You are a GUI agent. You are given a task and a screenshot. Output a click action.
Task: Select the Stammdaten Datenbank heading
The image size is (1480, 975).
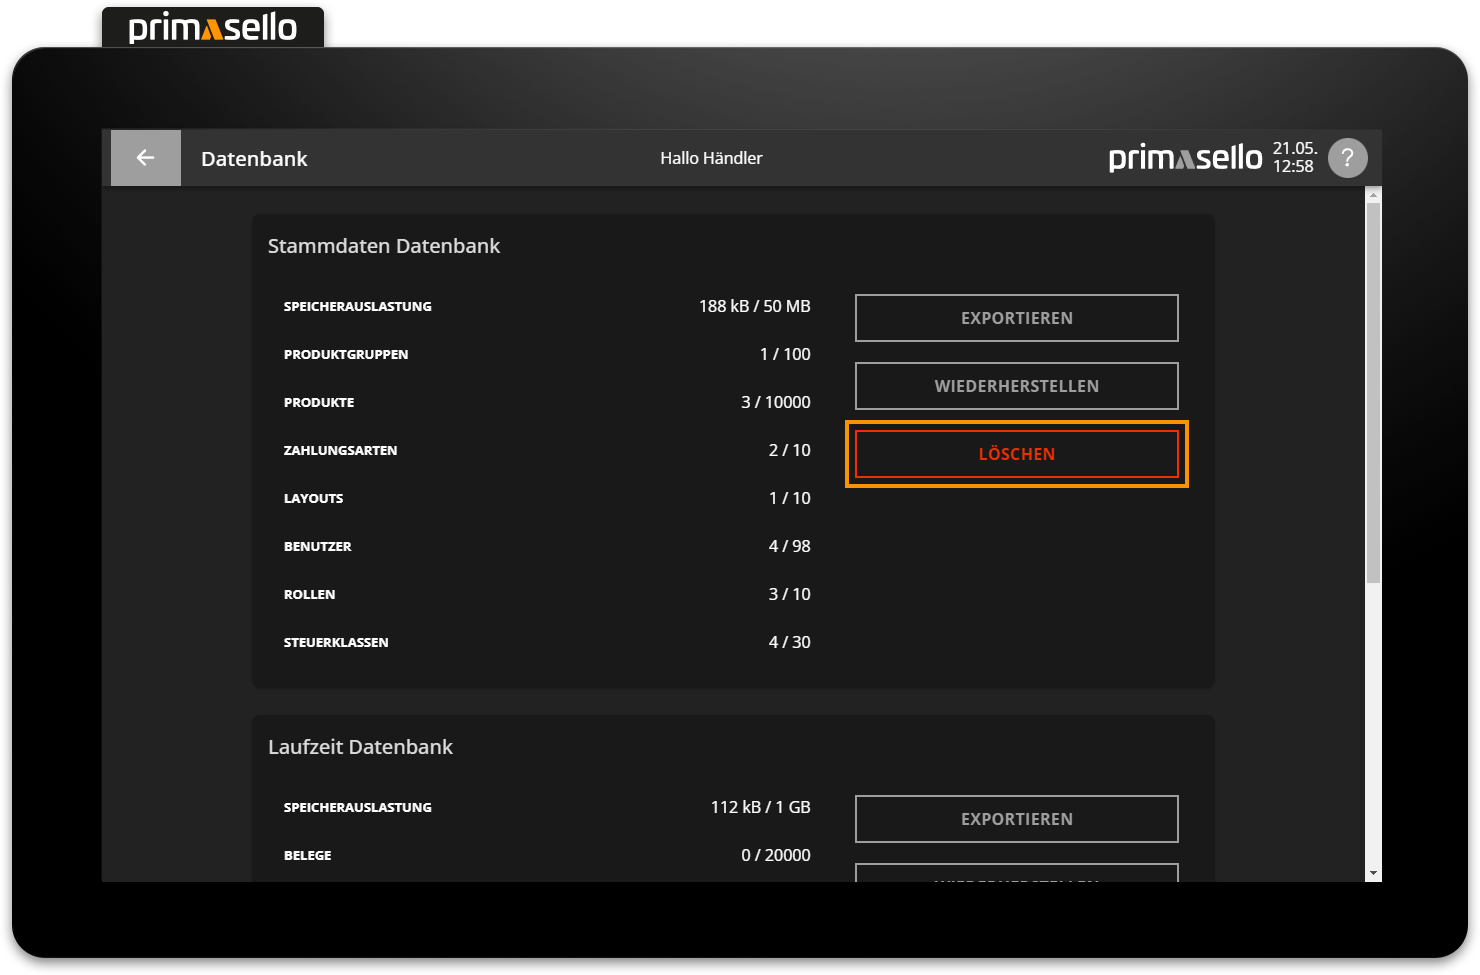click(x=384, y=246)
